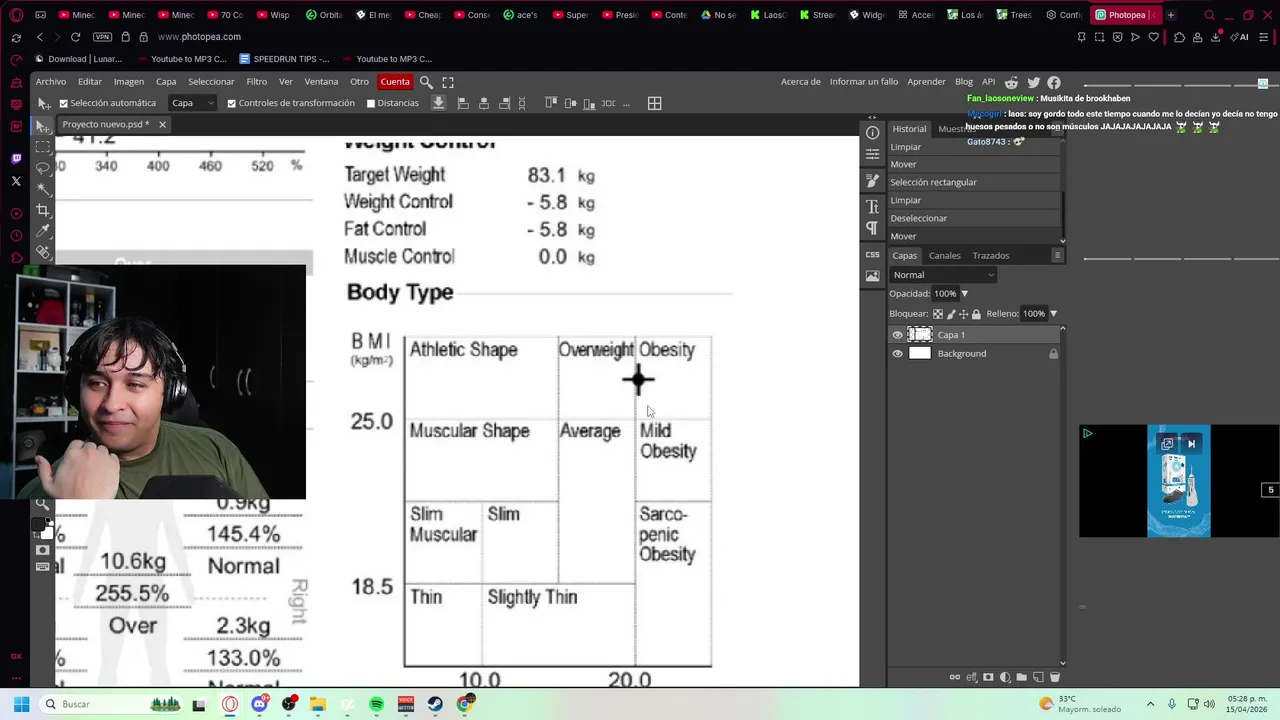Lock image pixels brush icon
This screenshot has height=720, width=1280.
950,314
